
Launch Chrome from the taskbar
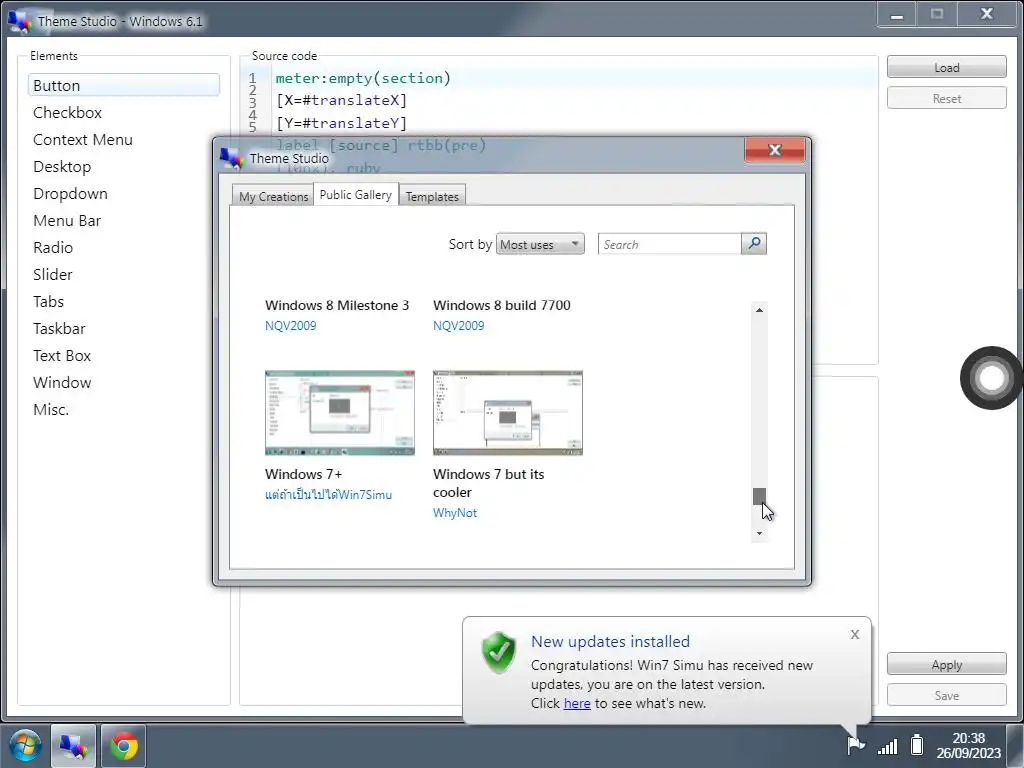click(x=123, y=745)
